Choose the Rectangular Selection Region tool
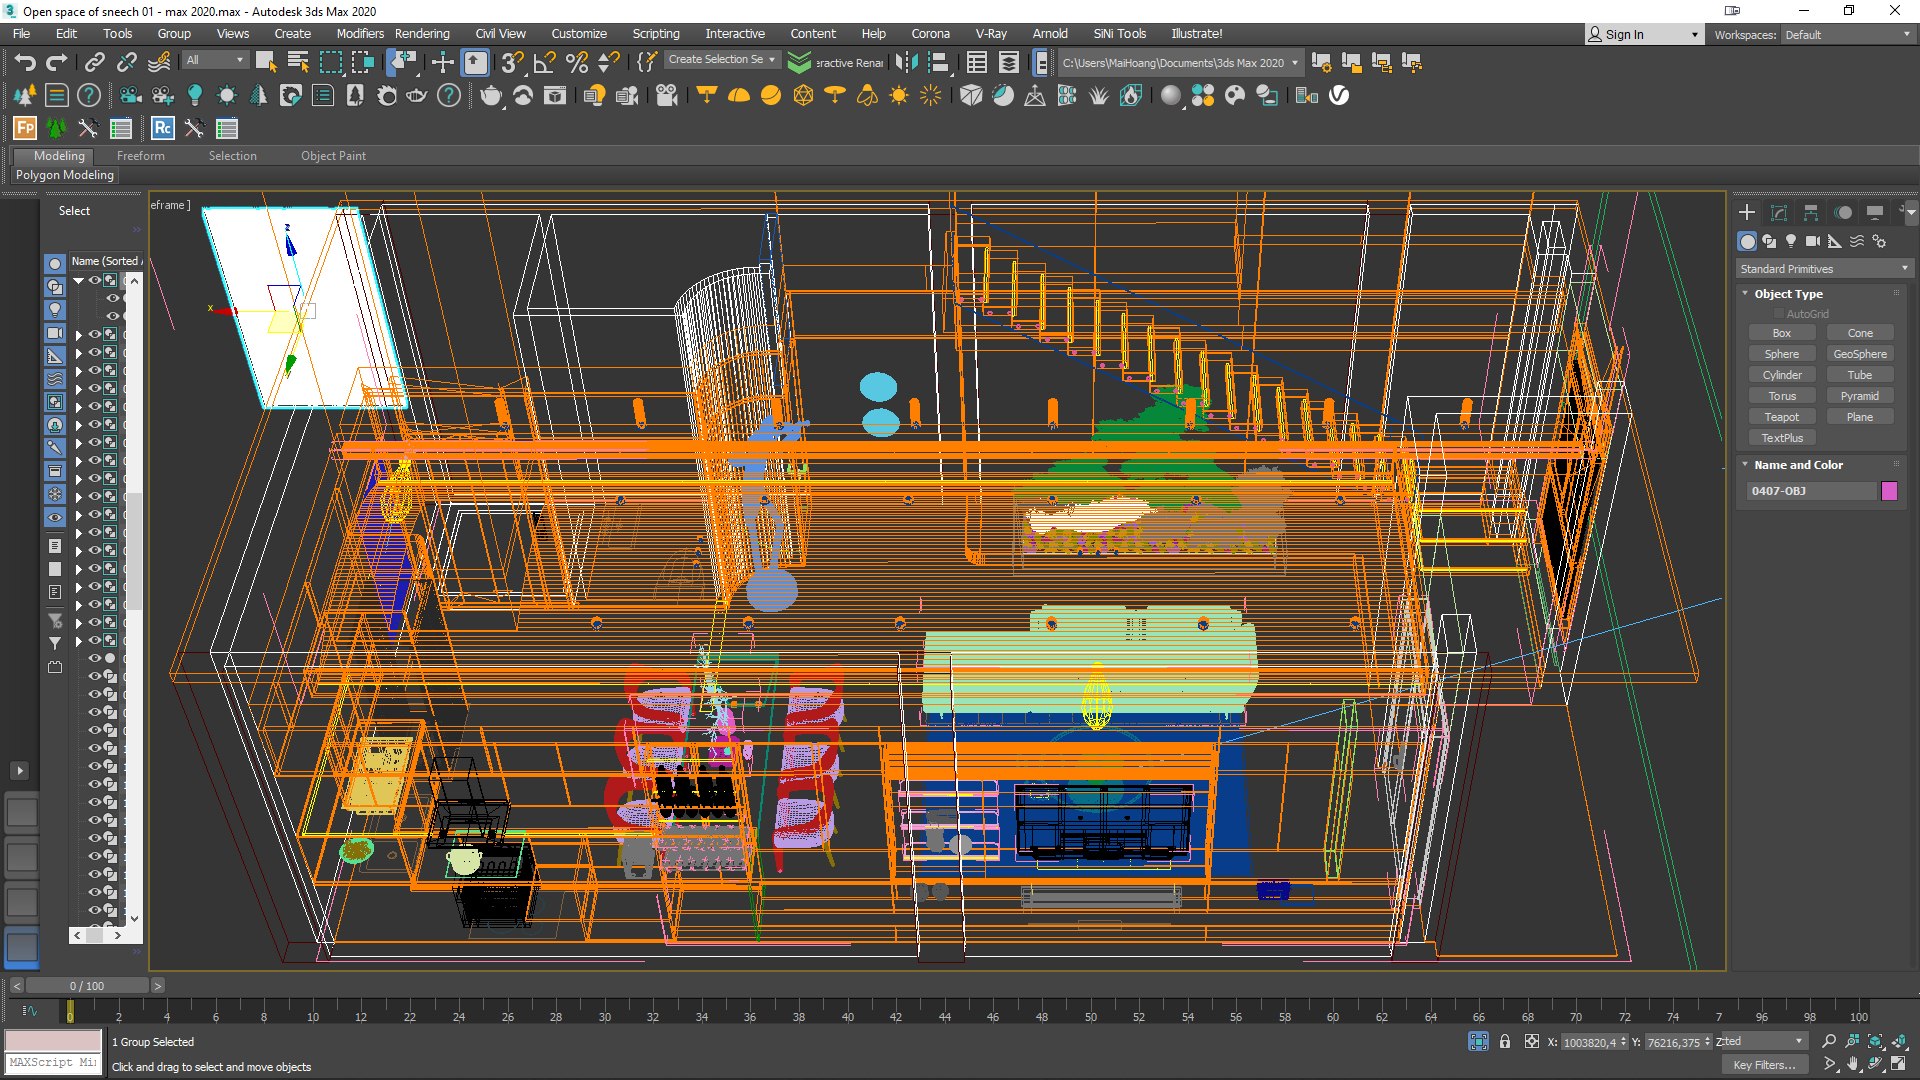Screen dimensions: 1920x1080 (x=330, y=63)
